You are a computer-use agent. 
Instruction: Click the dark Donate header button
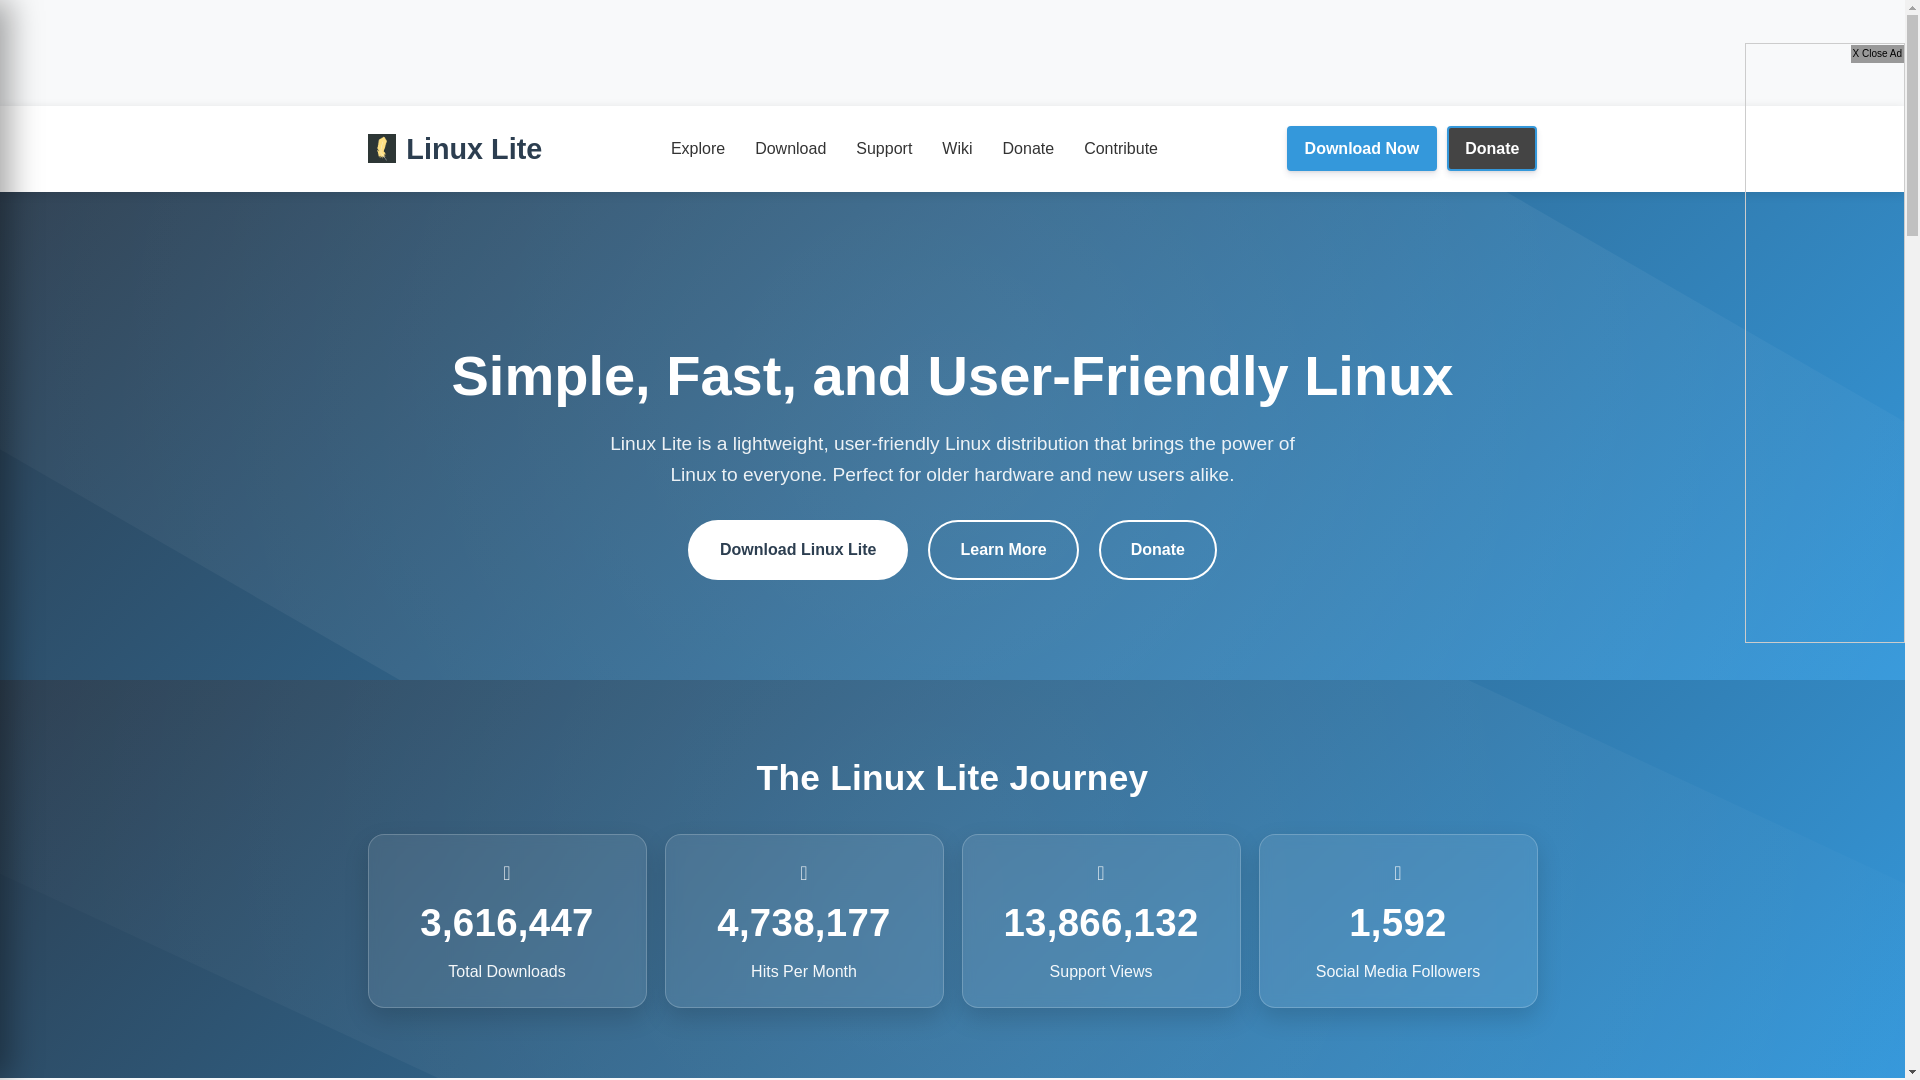coord(1492,148)
